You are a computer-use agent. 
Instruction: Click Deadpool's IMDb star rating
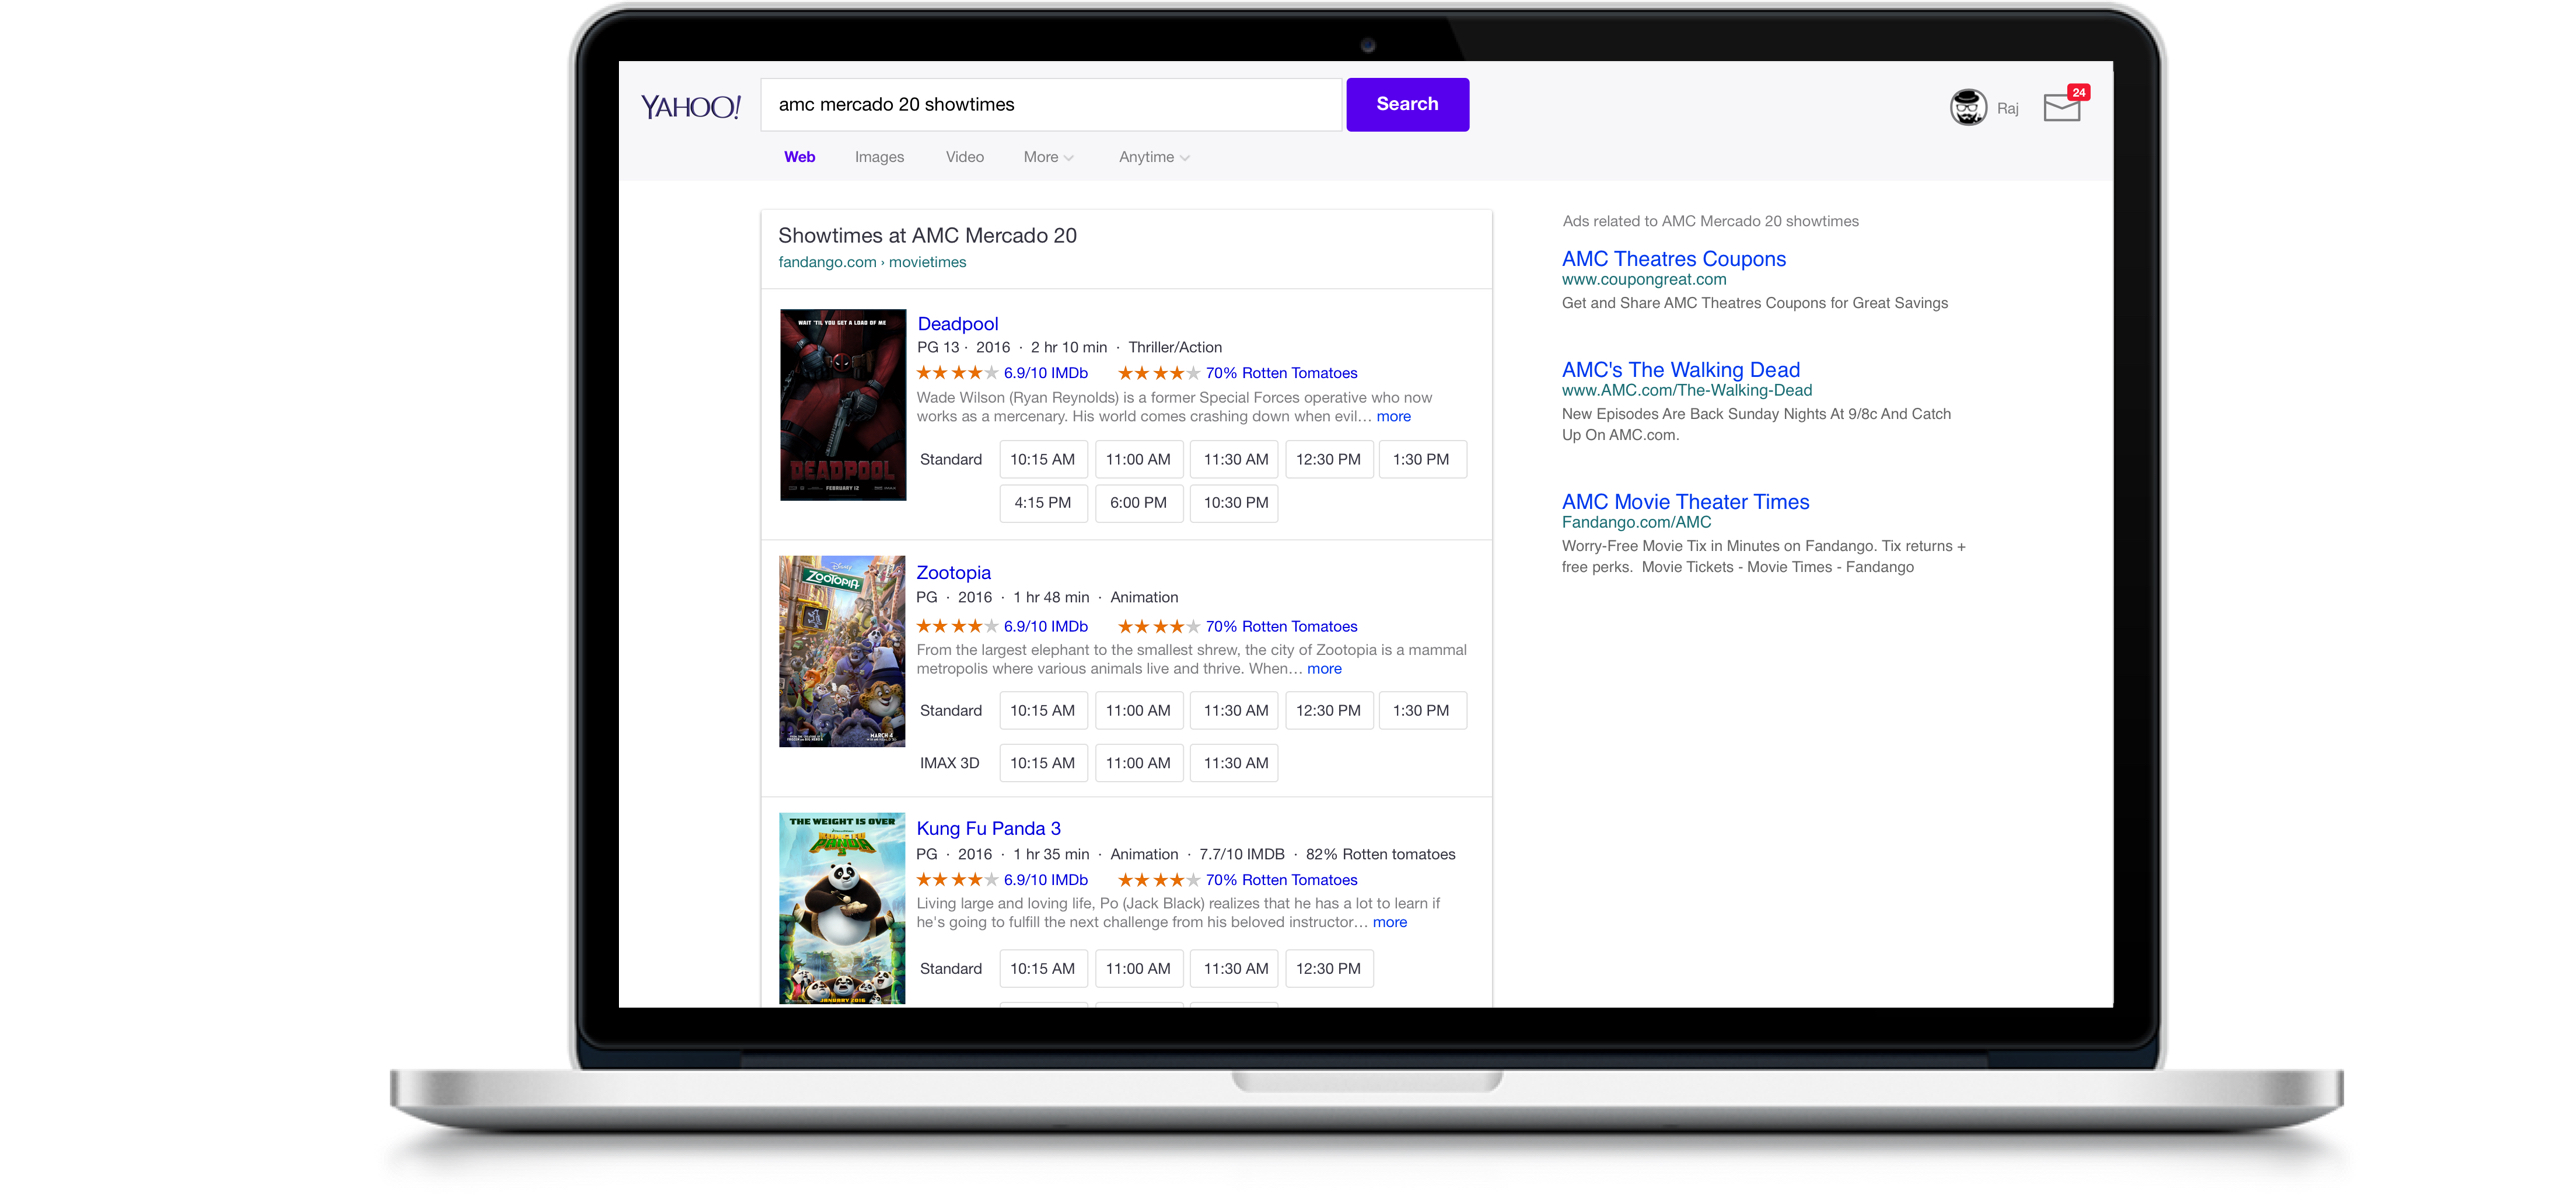(957, 373)
